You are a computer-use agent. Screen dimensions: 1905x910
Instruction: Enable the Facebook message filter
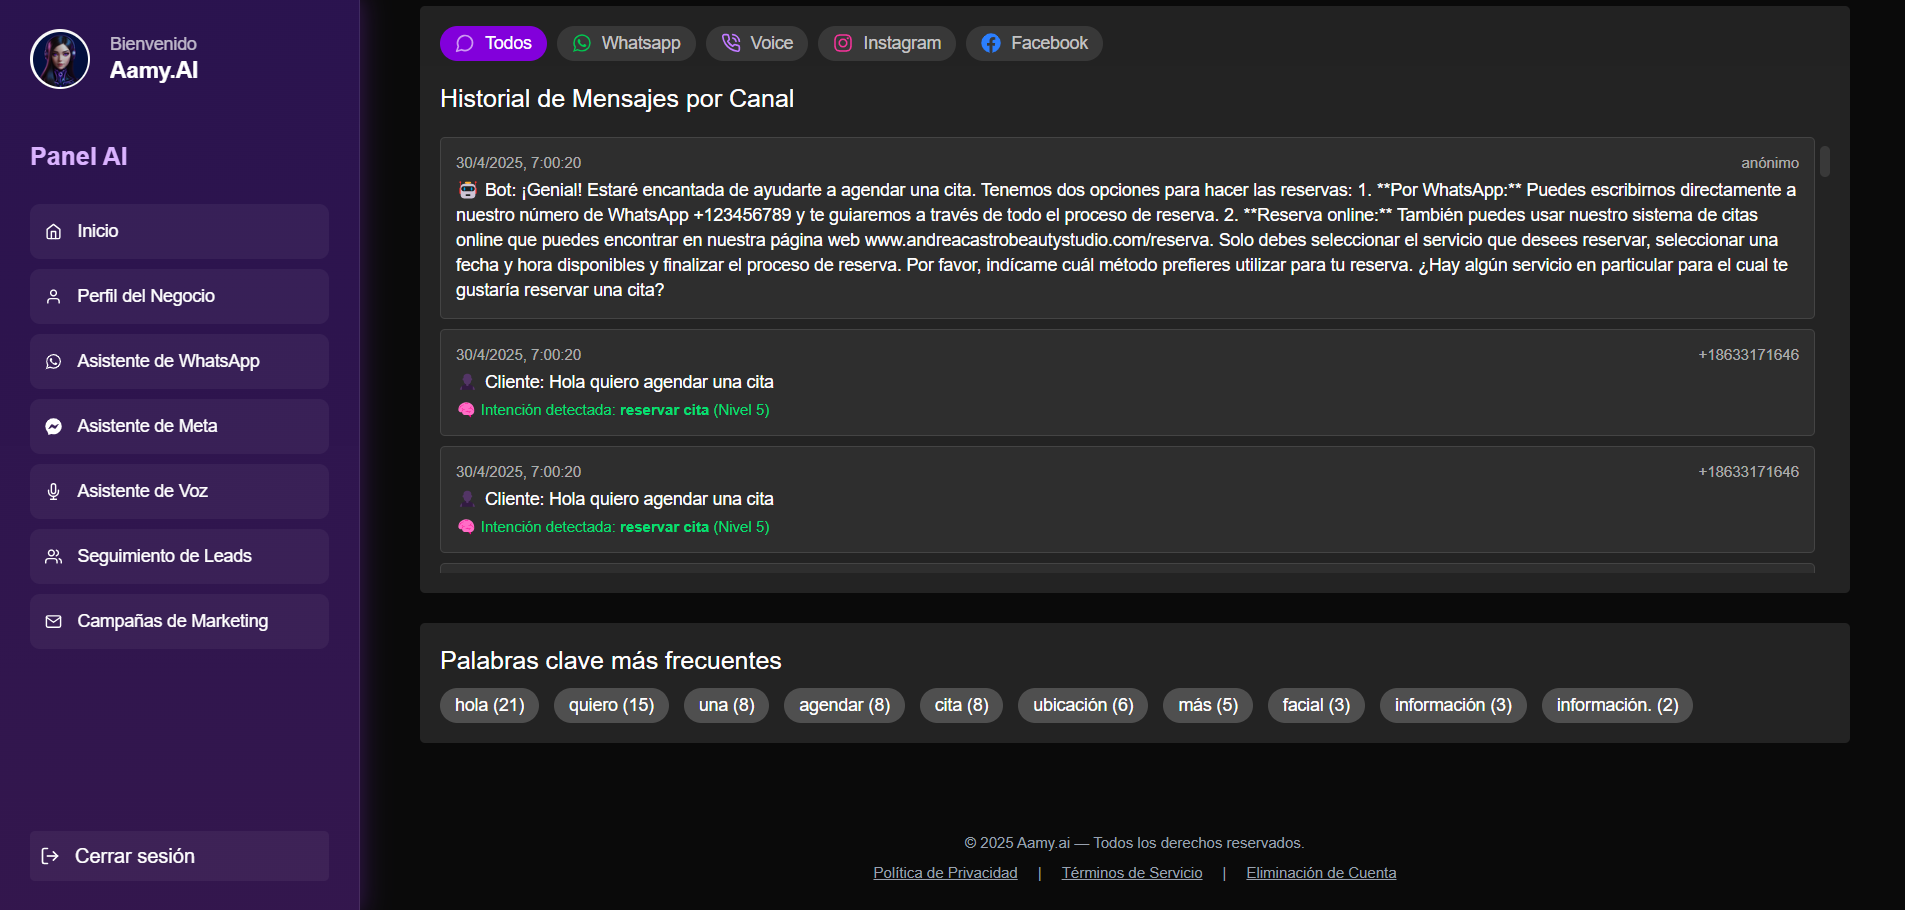click(x=1034, y=43)
